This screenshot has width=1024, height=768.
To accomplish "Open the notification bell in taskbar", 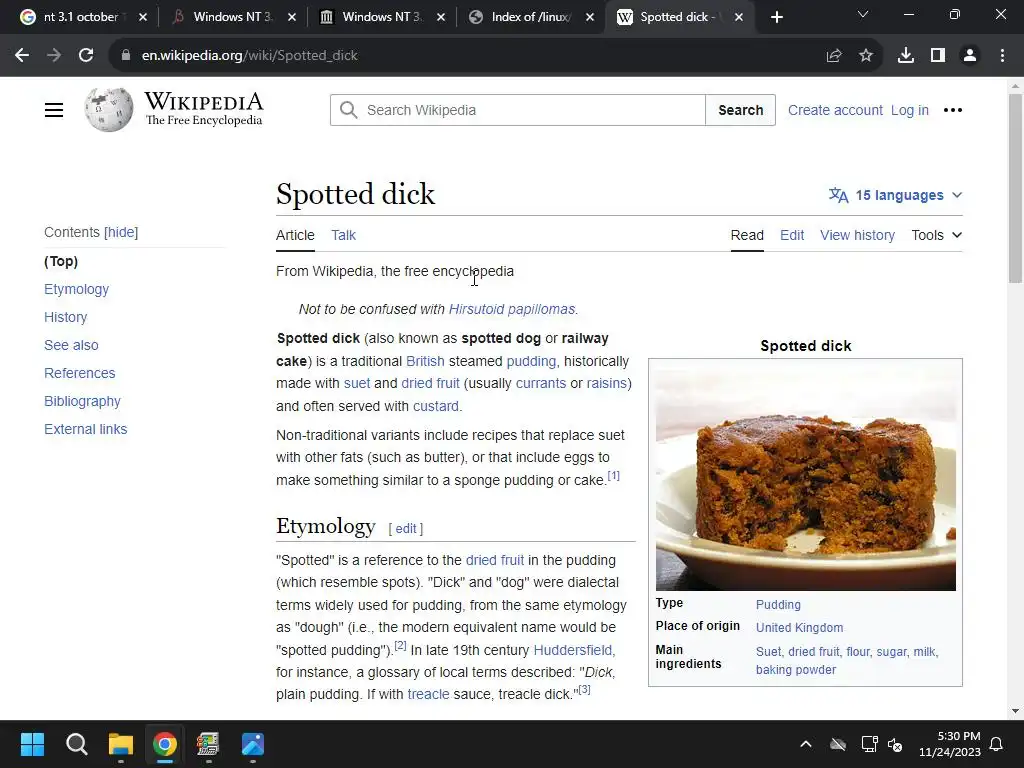I will coord(997,744).
